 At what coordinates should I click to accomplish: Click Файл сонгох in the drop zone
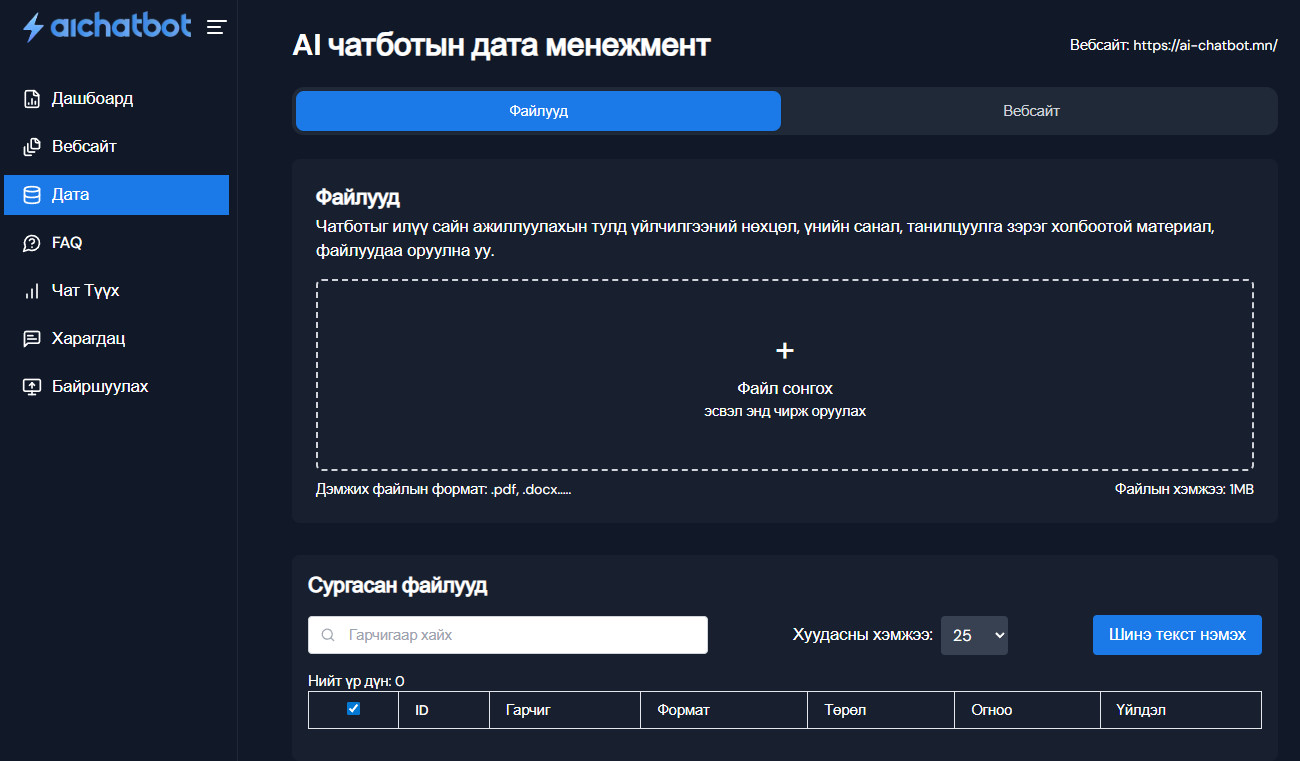coord(785,388)
